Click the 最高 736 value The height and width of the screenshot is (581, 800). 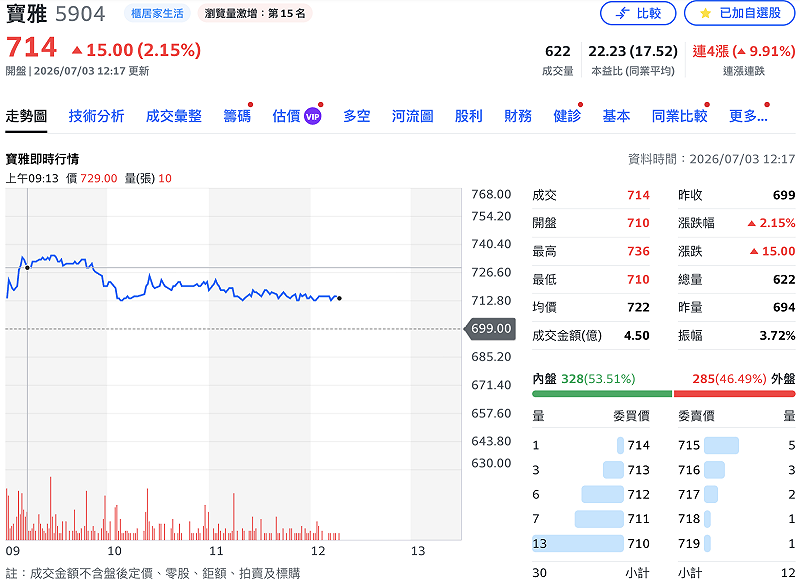[x=638, y=251]
